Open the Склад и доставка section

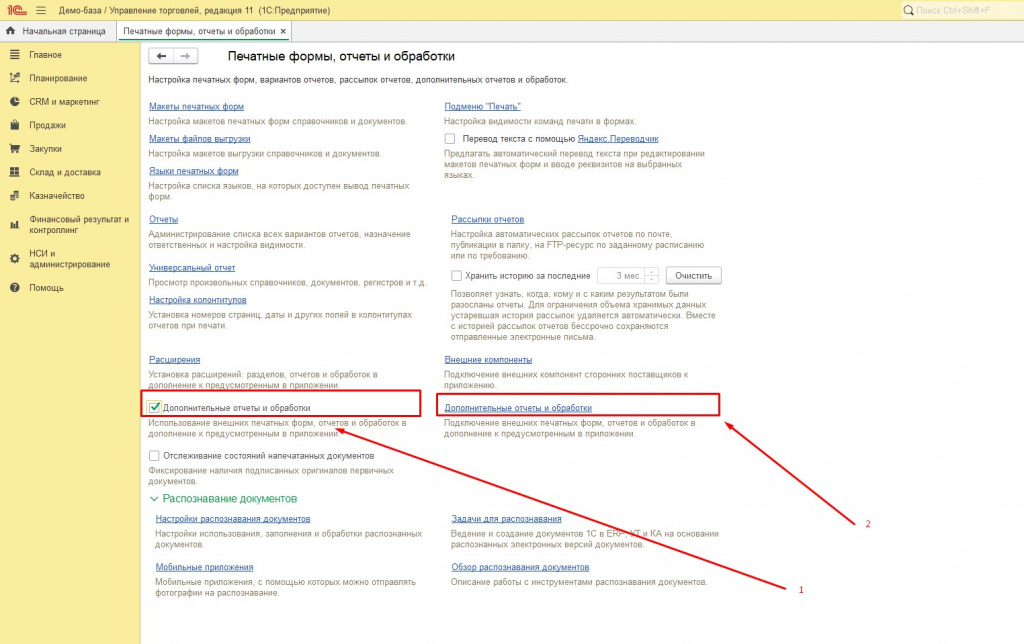65,172
